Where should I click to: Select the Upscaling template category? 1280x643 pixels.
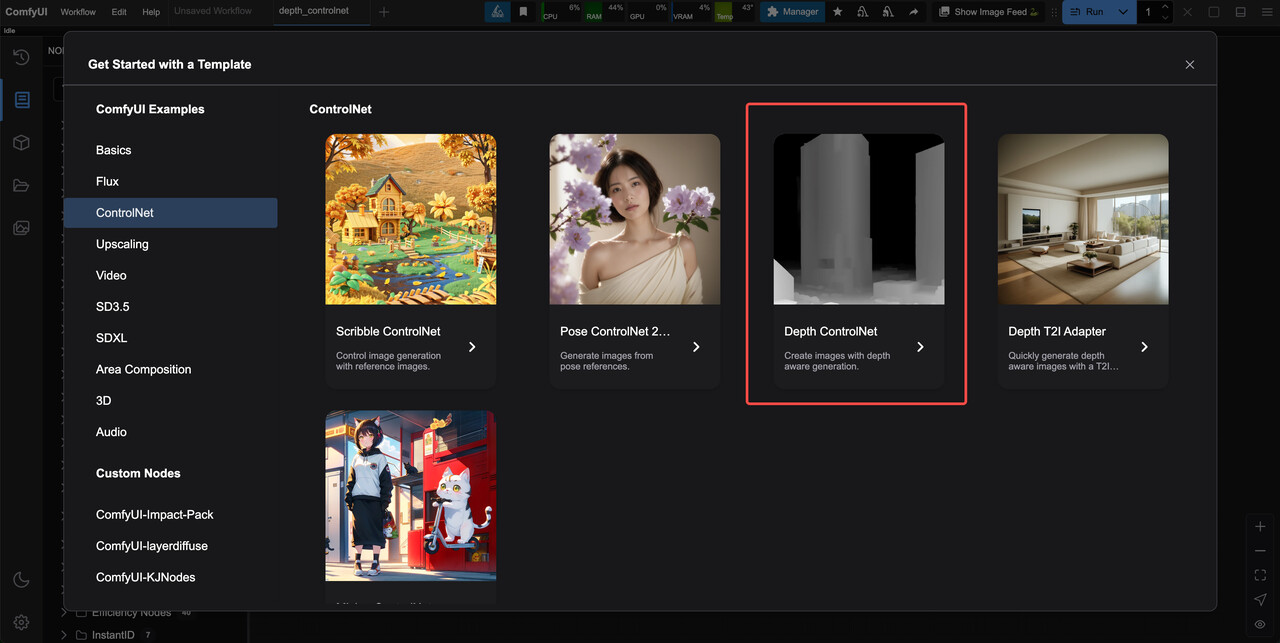122,244
